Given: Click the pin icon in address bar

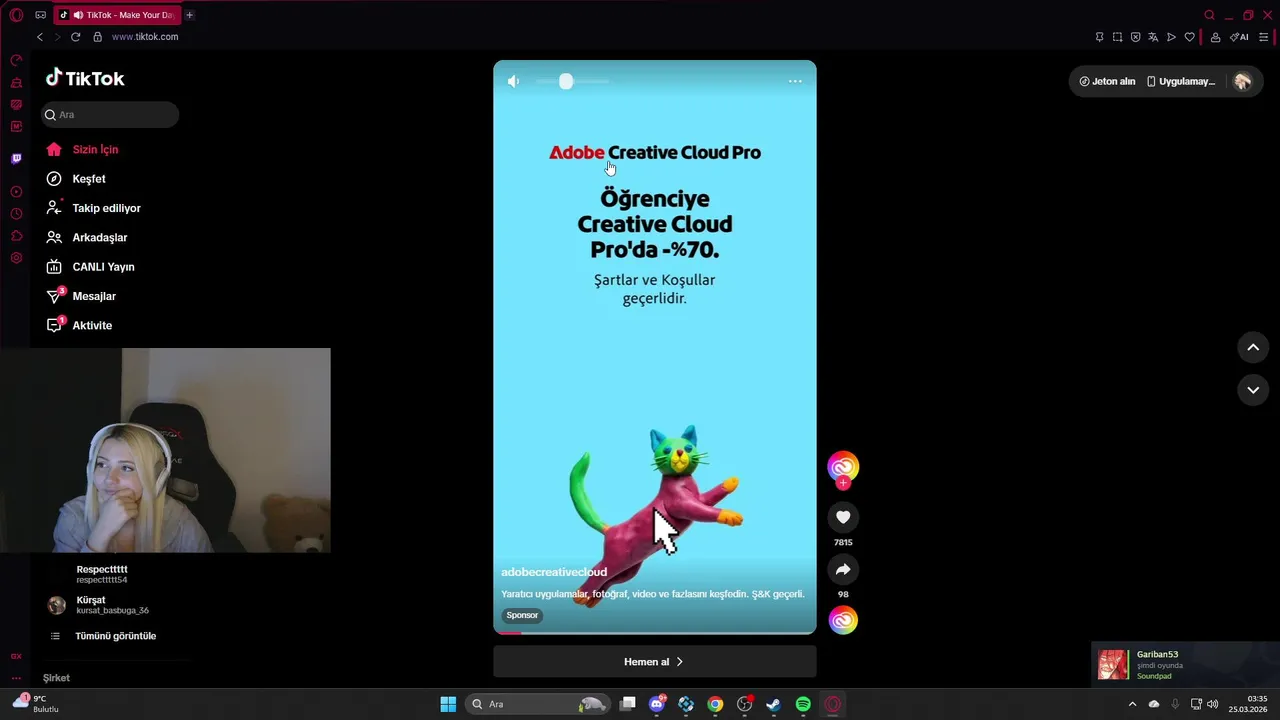Looking at the screenshot, I should [1099, 37].
